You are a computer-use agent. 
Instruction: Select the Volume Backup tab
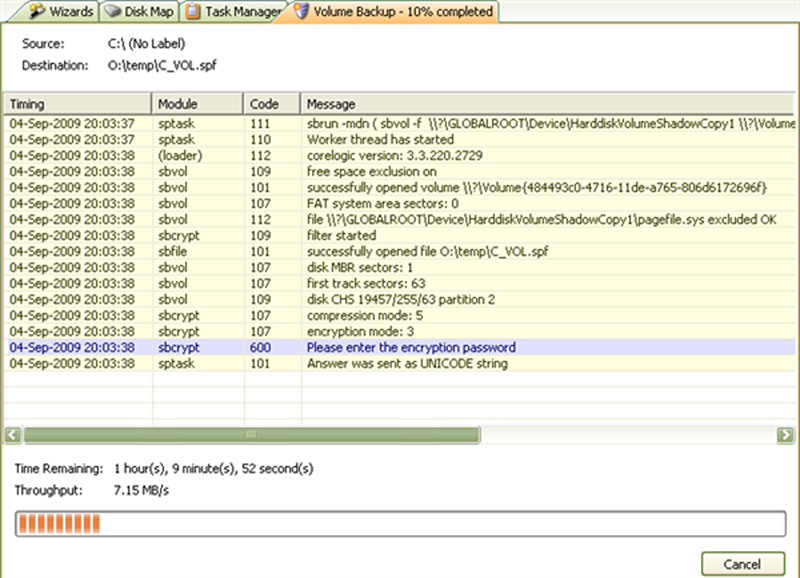coord(402,12)
